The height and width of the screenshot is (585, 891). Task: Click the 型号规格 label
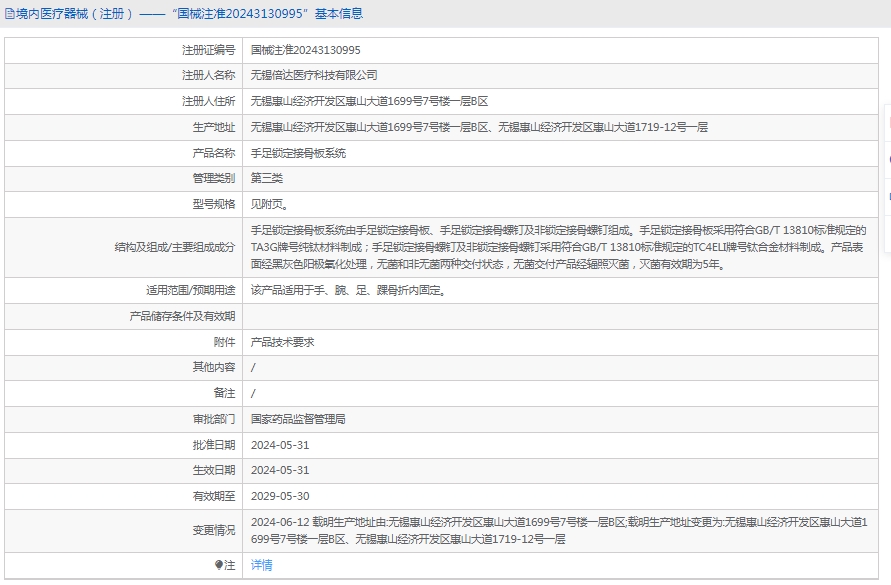(x=214, y=204)
